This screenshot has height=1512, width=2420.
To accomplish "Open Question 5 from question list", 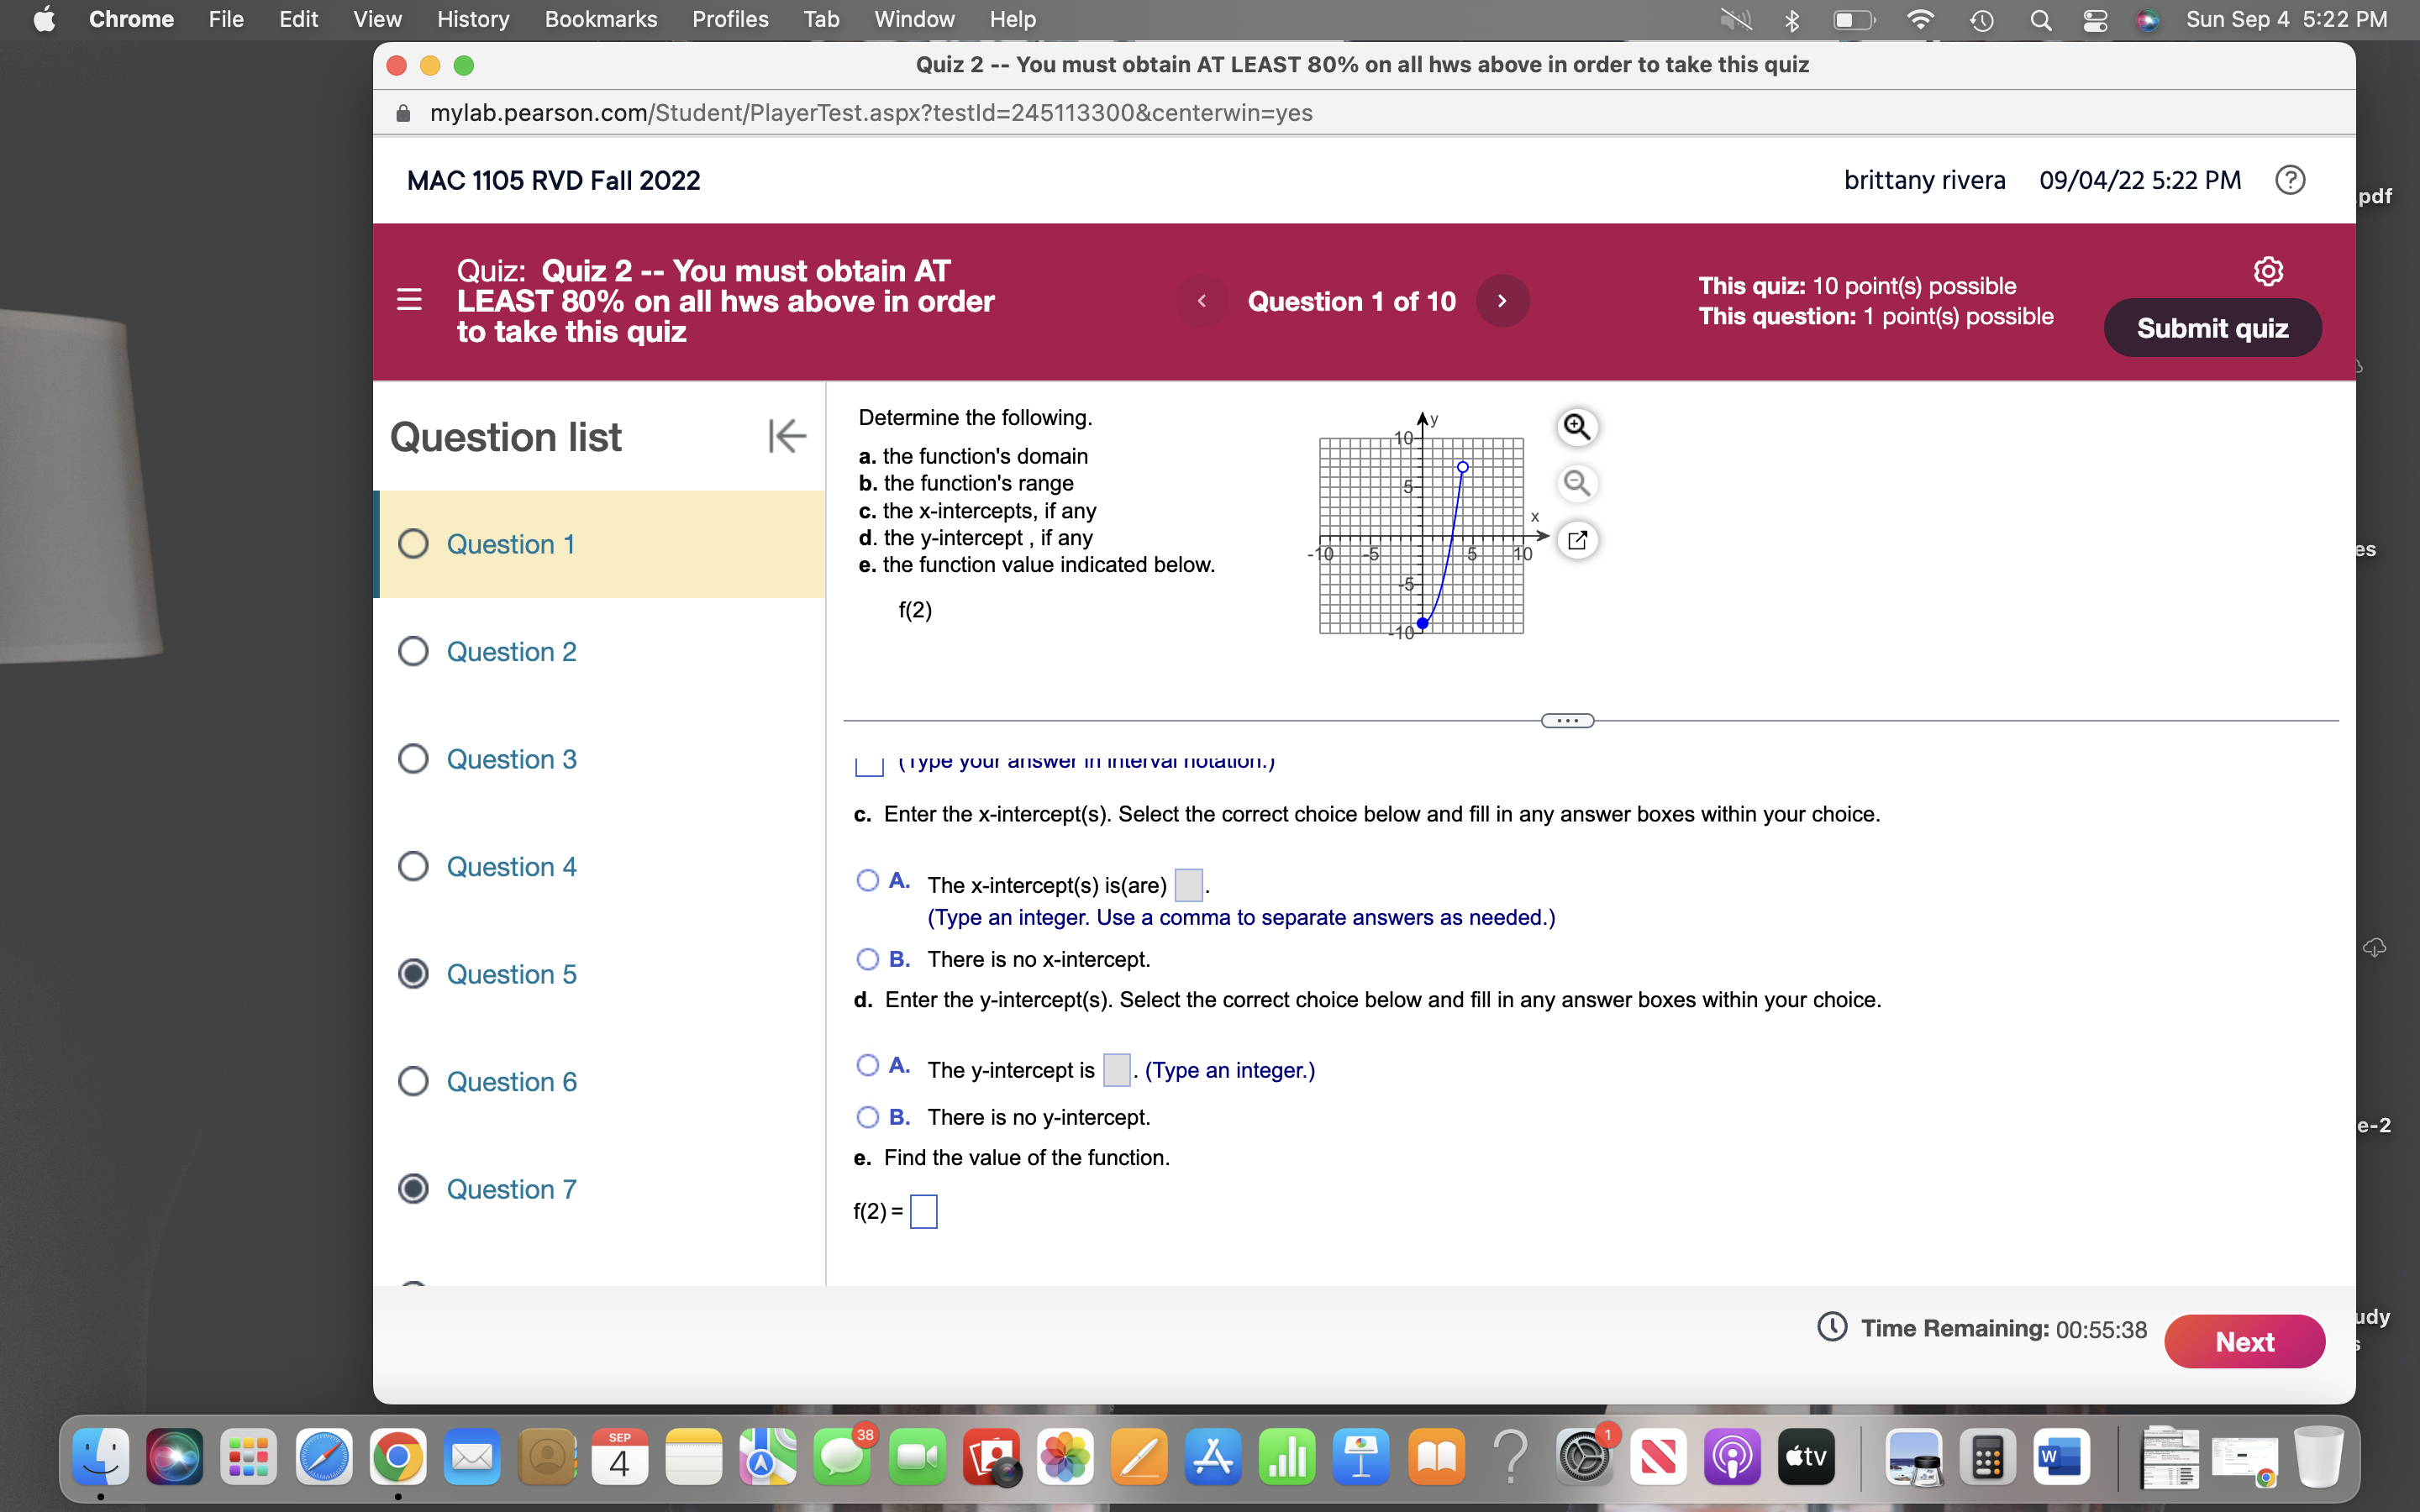I will (511, 974).
